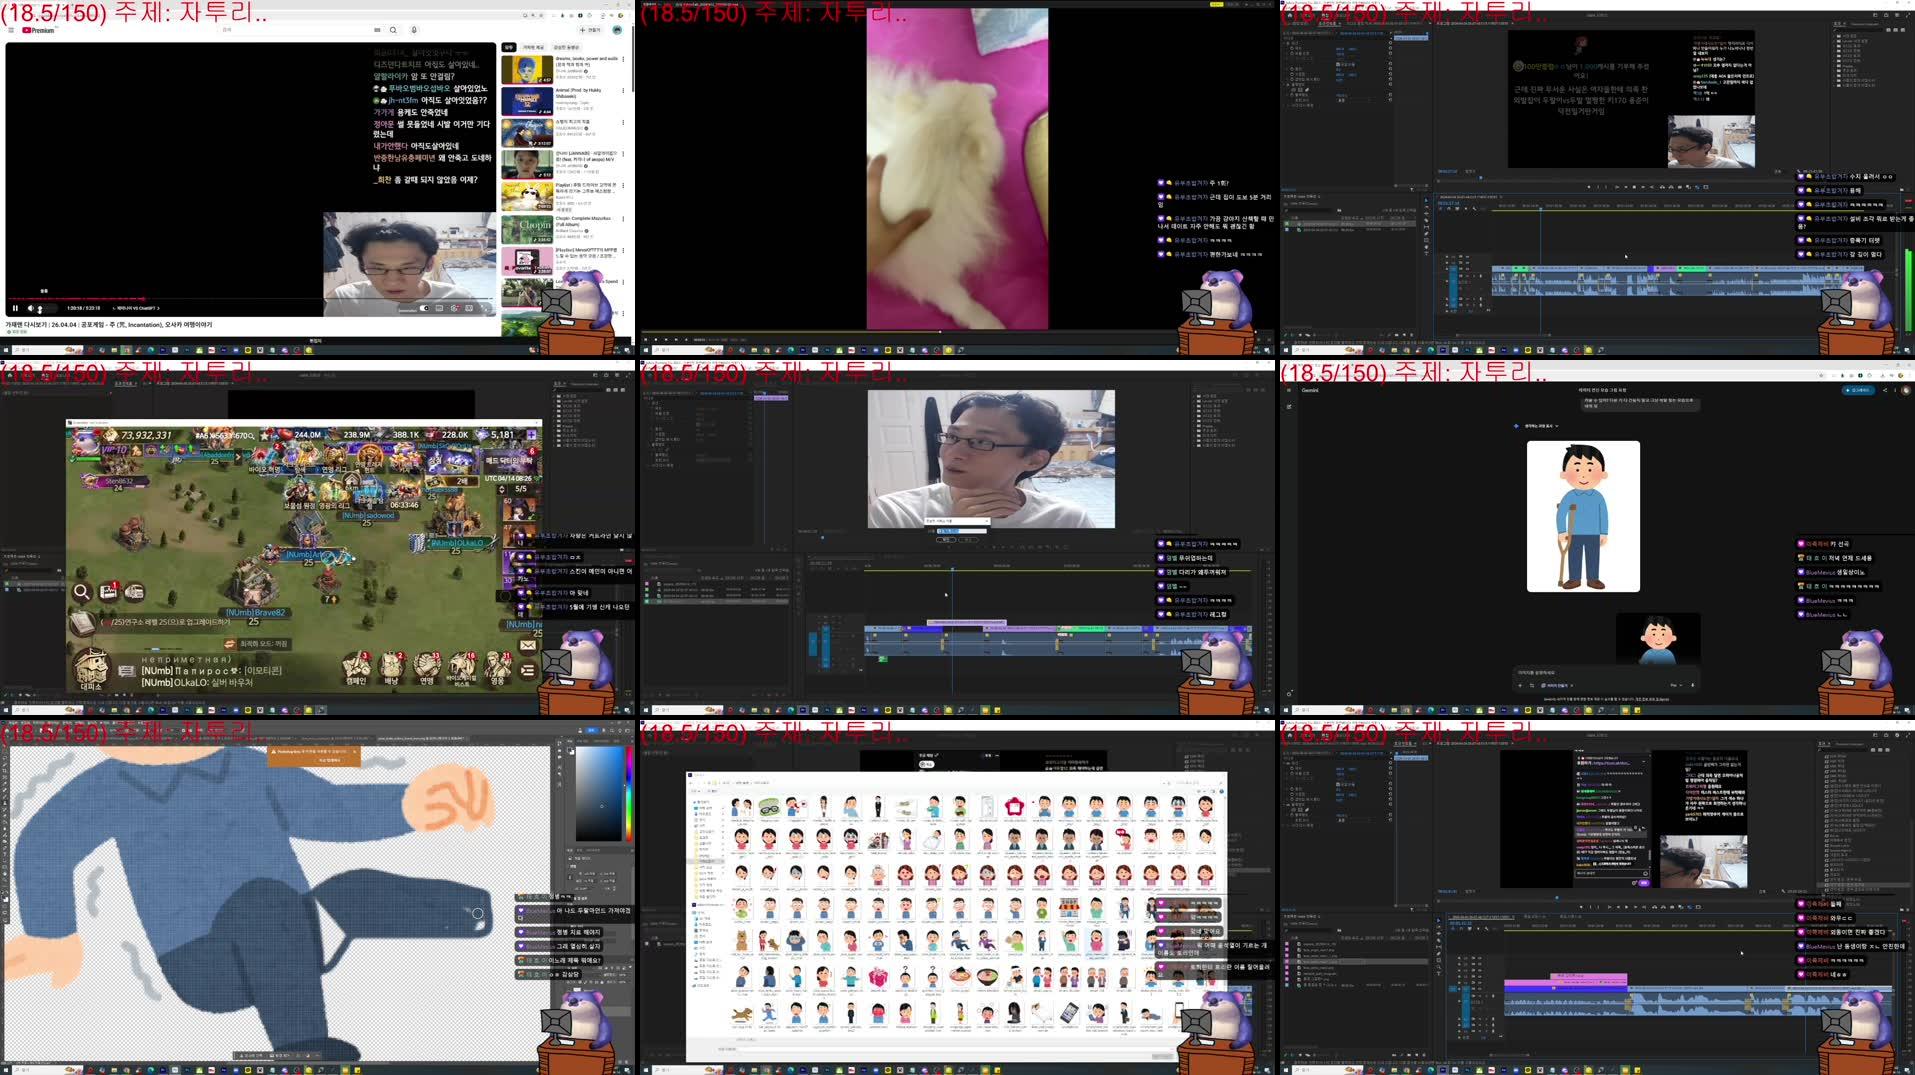Click the settings gear in the YouTube player
Image resolution: width=1915 pixels, height=1075 pixels.
tap(456, 309)
